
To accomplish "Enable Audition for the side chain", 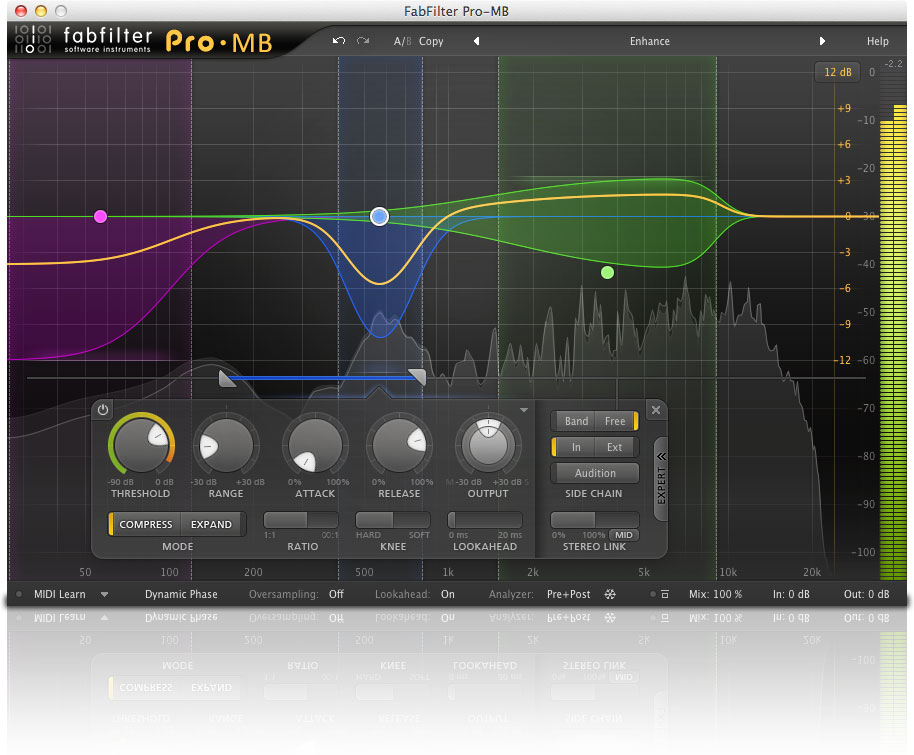I will pos(595,473).
